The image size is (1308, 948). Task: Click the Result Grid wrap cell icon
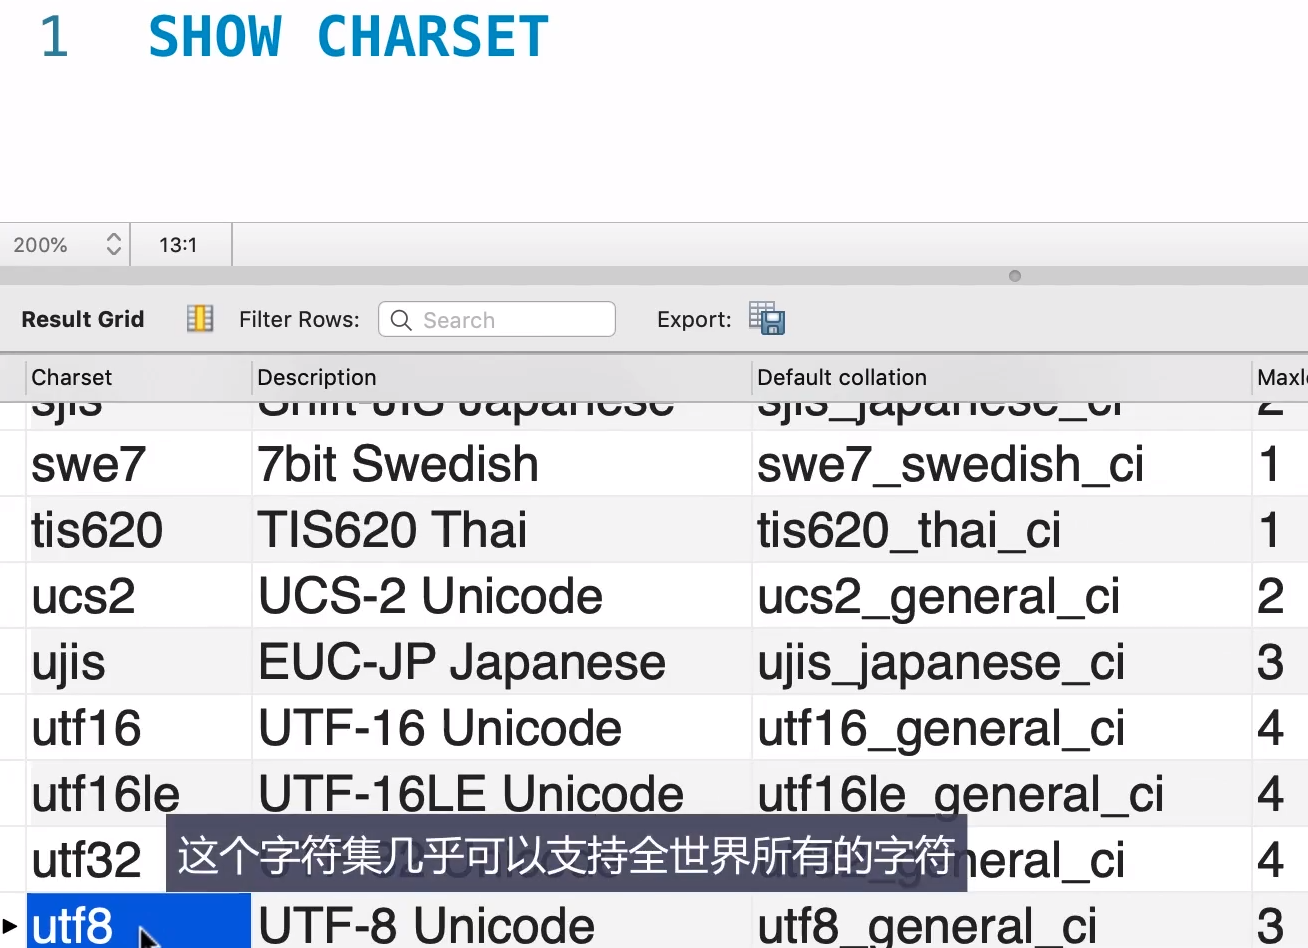point(200,319)
